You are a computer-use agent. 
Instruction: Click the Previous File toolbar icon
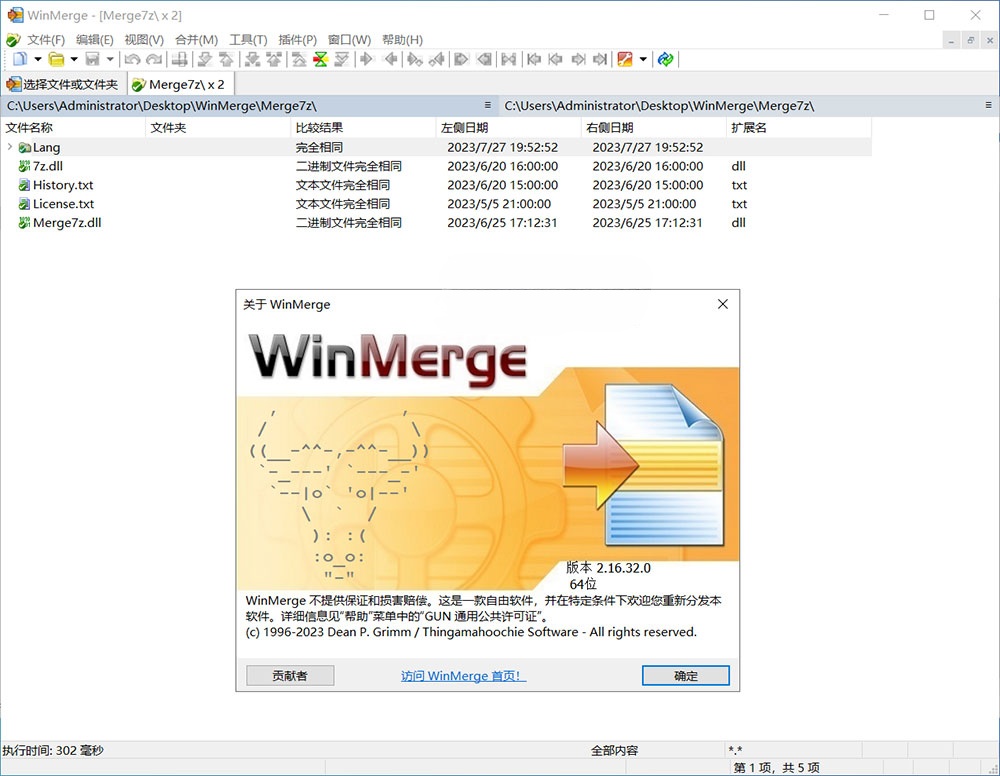click(x=555, y=59)
